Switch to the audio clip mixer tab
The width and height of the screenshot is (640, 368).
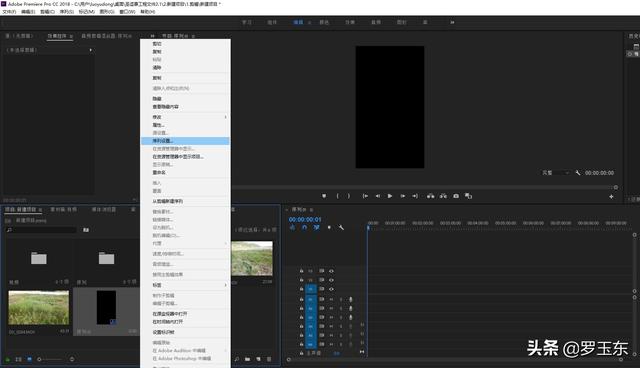click(x=106, y=36)
